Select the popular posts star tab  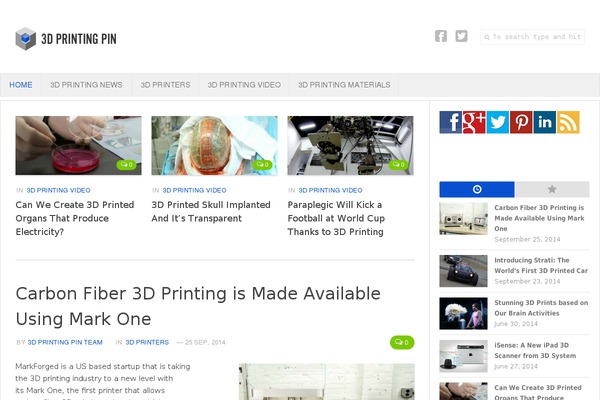552,189
